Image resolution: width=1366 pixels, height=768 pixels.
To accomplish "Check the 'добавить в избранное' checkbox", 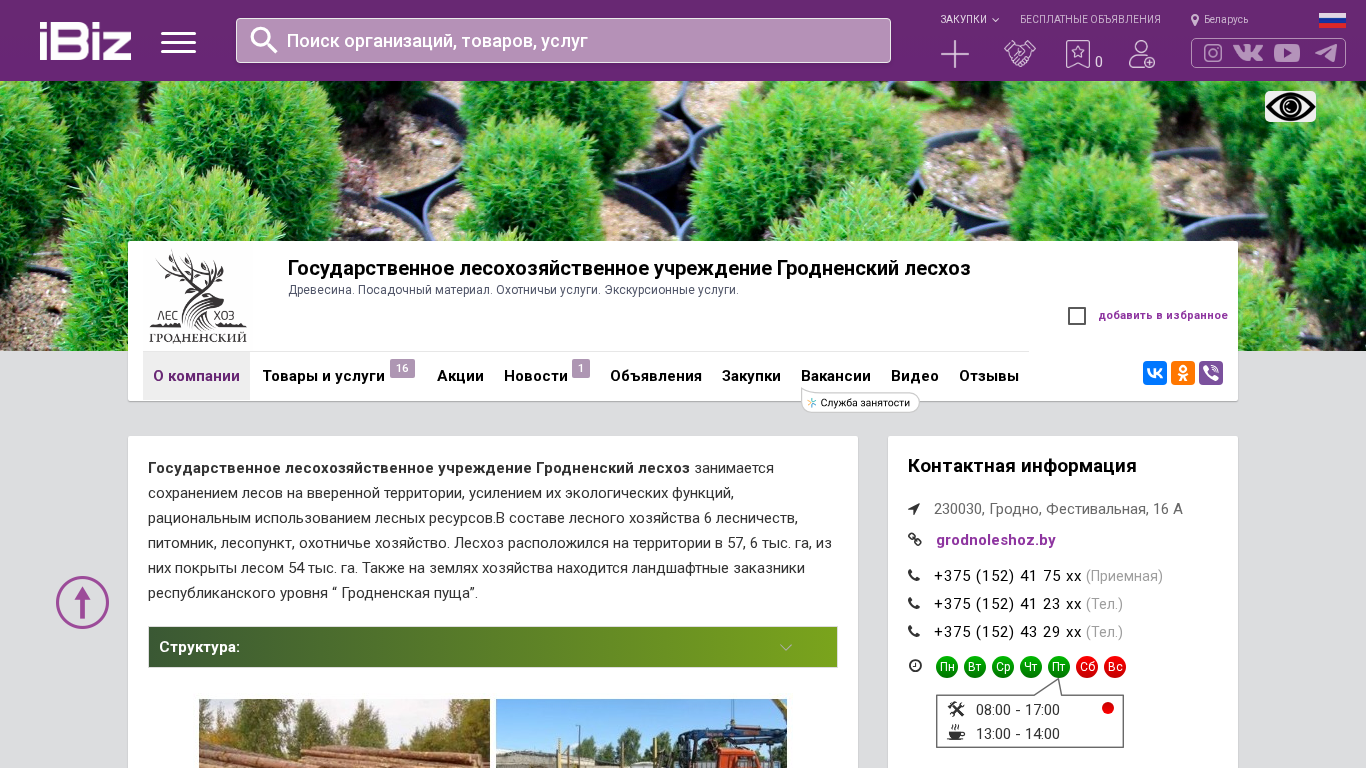I will click(1077, 316).
